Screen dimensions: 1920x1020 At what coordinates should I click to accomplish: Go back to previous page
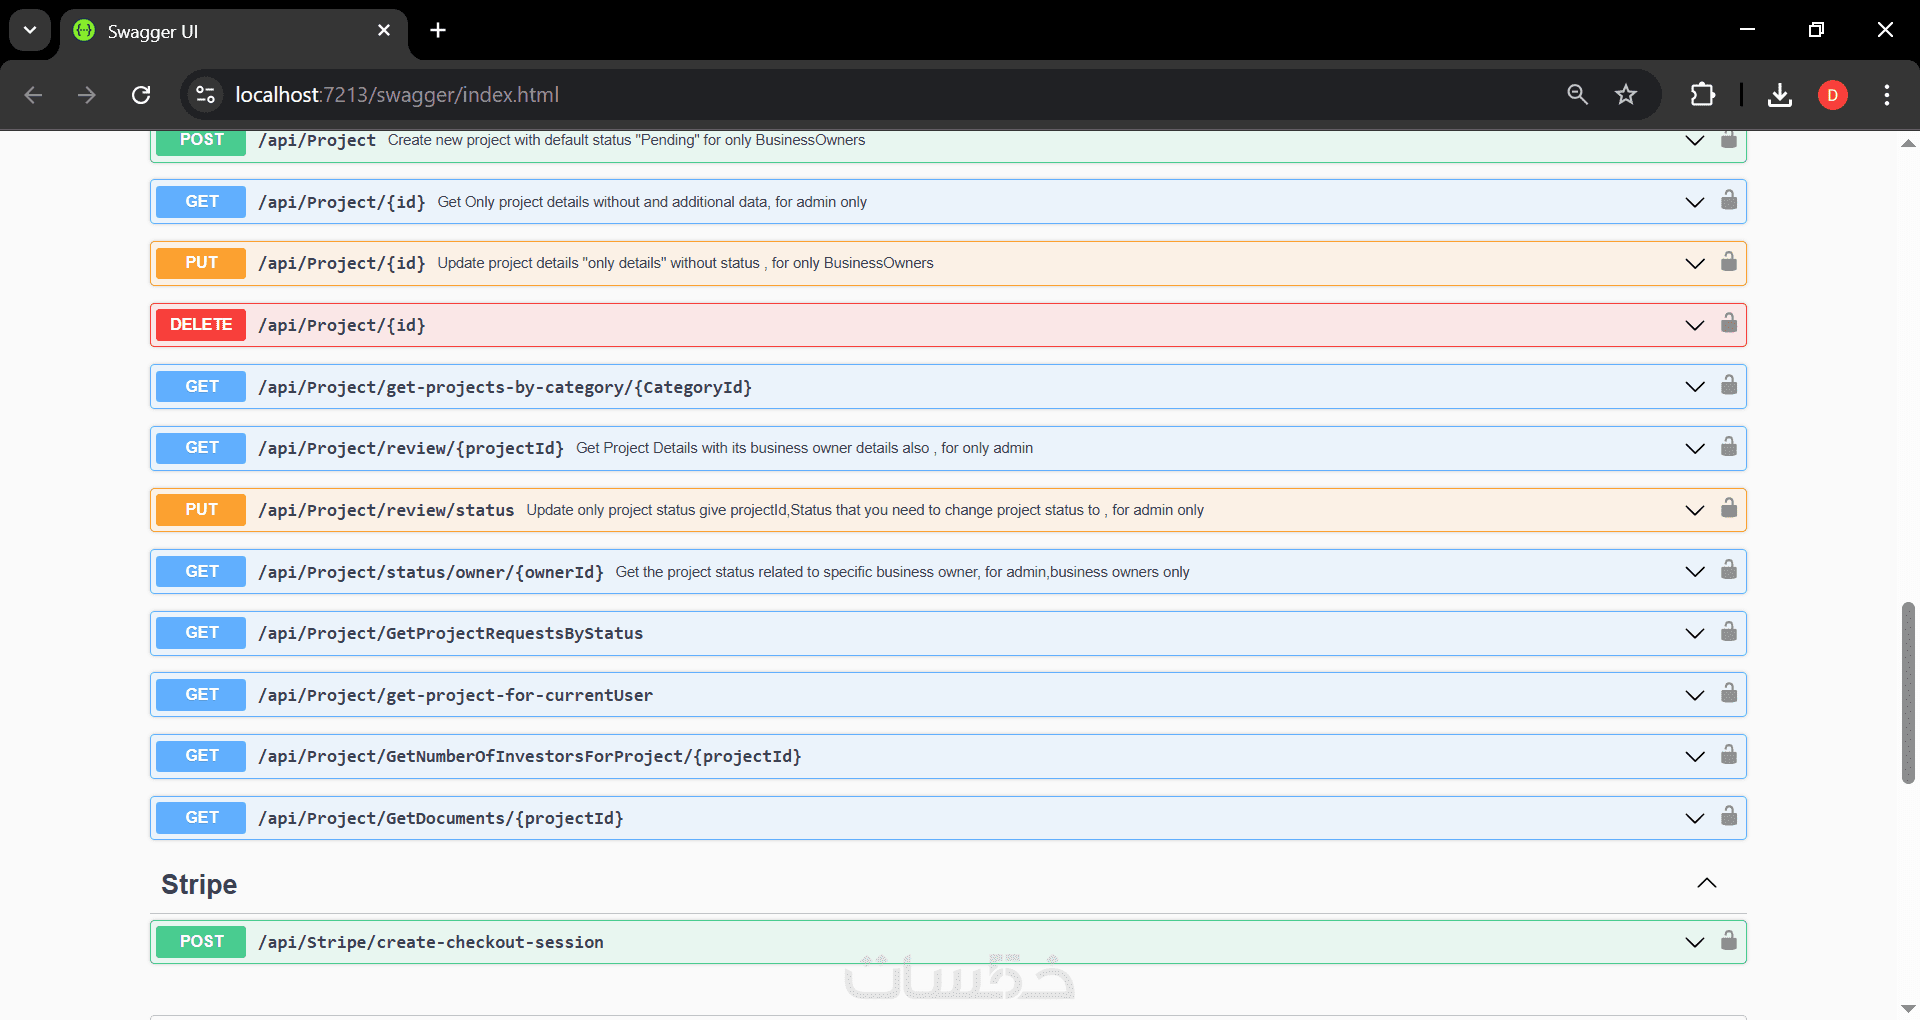coord(33,95)
